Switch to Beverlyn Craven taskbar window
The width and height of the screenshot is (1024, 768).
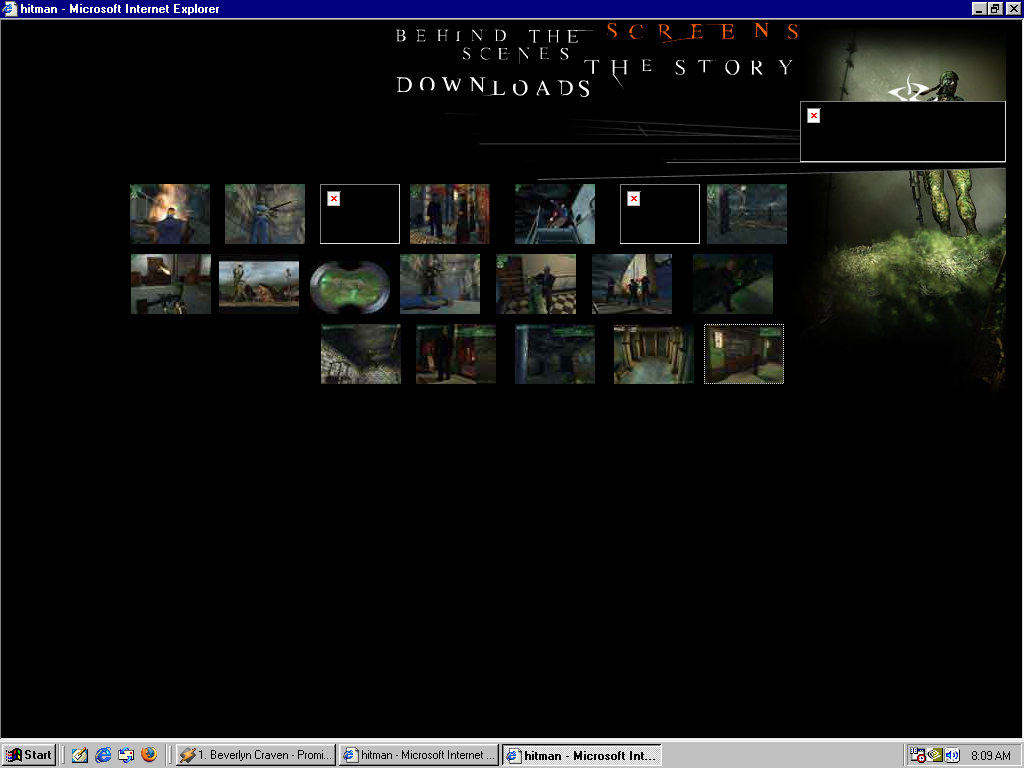pos(256,755)
